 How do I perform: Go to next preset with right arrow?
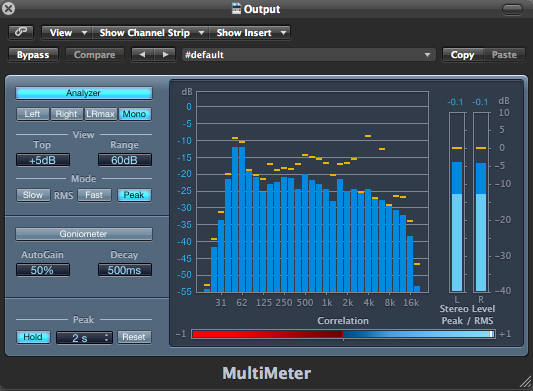[x=165, y=55]
